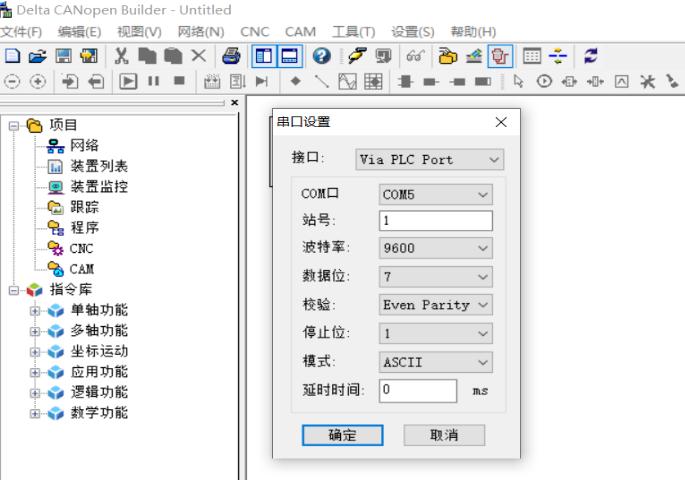The image size is (685, 480).
Task: Collapse the 指令库 tree node
Action: pos(14,290)
